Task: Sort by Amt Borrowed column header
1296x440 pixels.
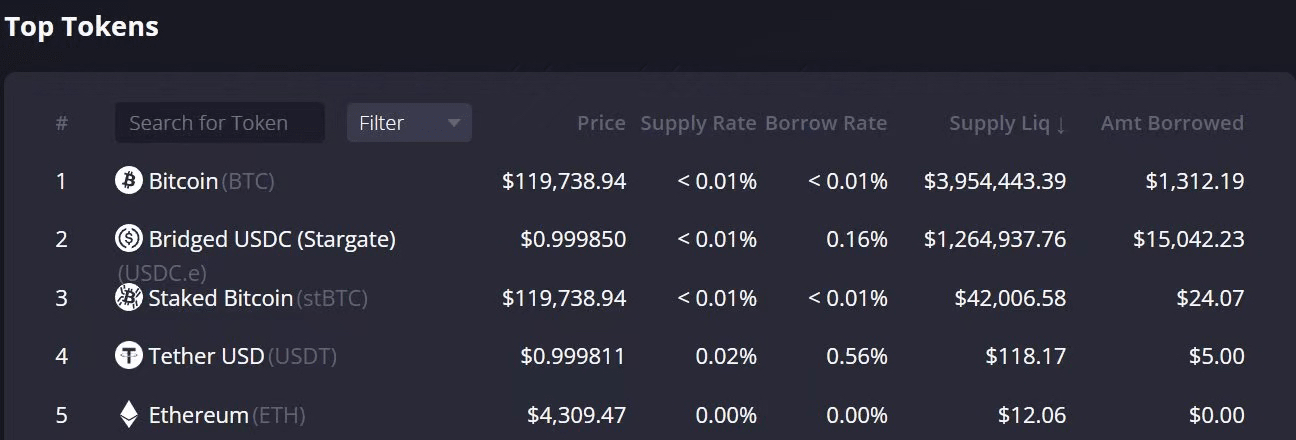Action: (x=1172, y=123)
